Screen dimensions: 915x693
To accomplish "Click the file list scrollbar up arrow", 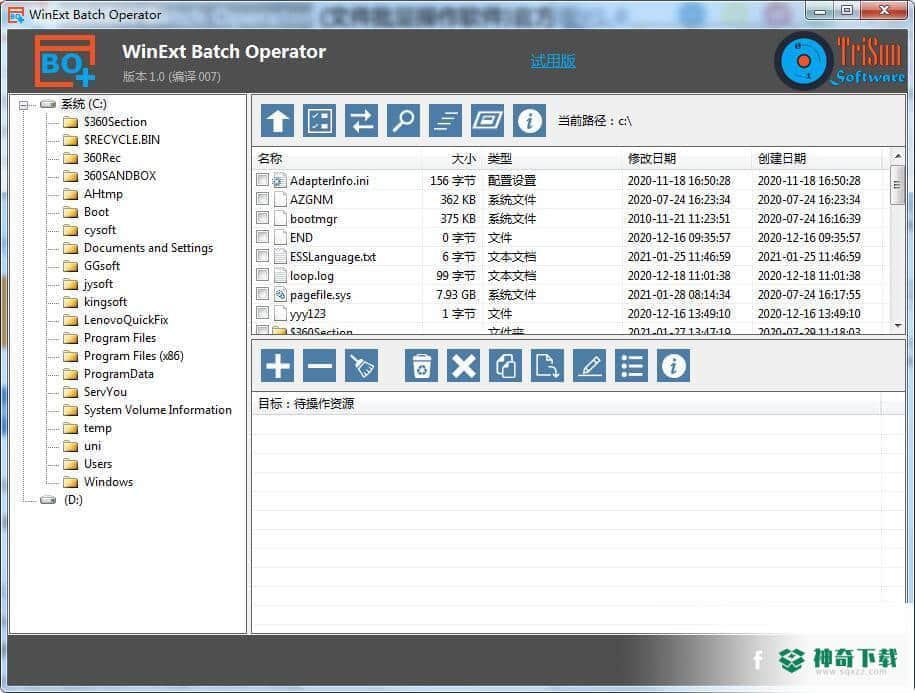I will (897, 156).
